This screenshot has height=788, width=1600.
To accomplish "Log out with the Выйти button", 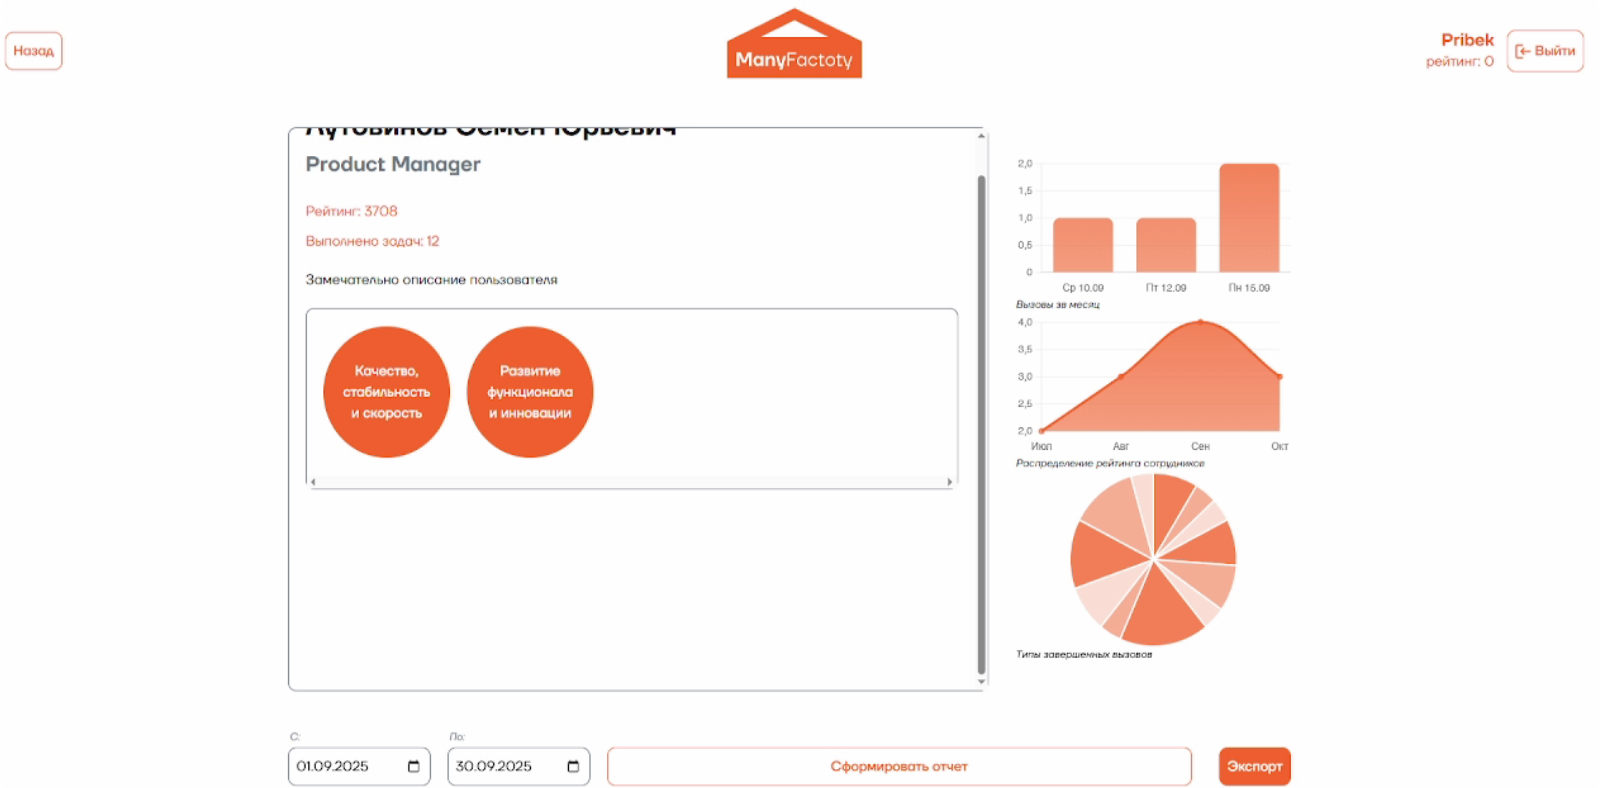I will click(1545, 51).
